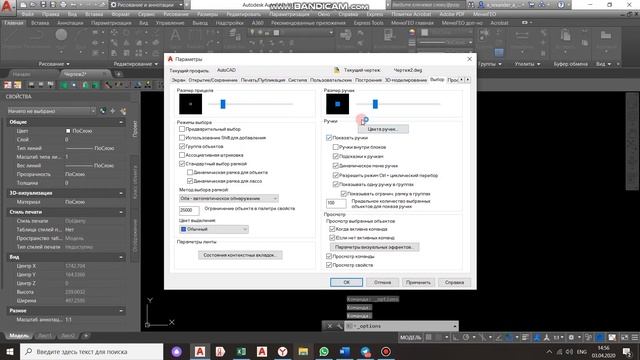640x360 pixels.
Task: Collapse the 3D-визуализация section
Action: (121, 193)
